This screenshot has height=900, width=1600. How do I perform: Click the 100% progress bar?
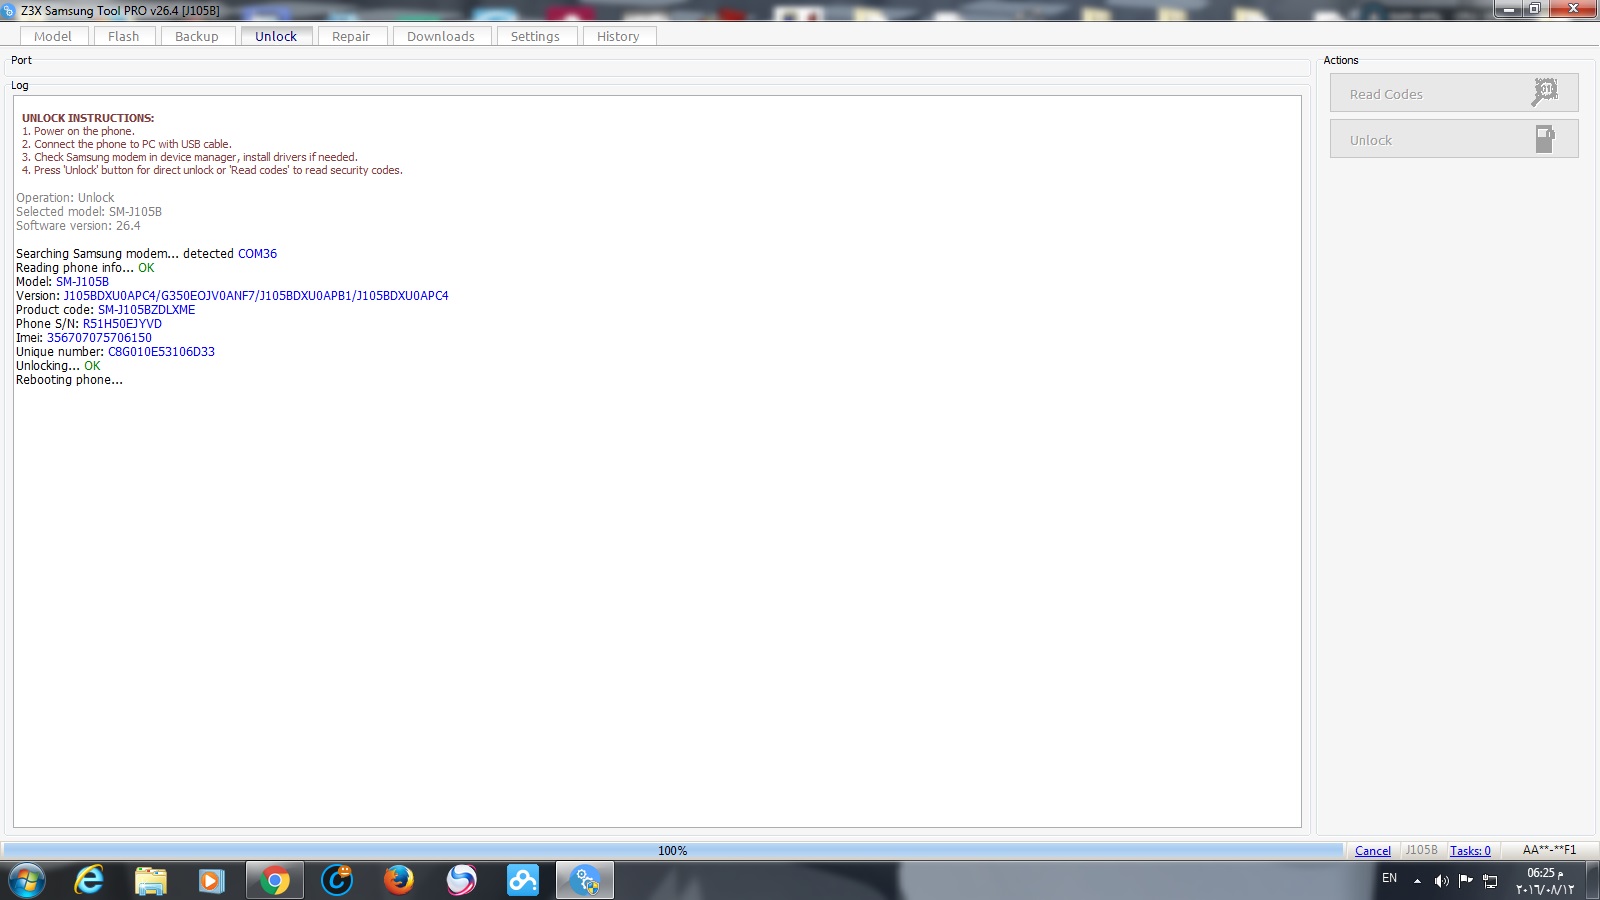coord(673,850)
